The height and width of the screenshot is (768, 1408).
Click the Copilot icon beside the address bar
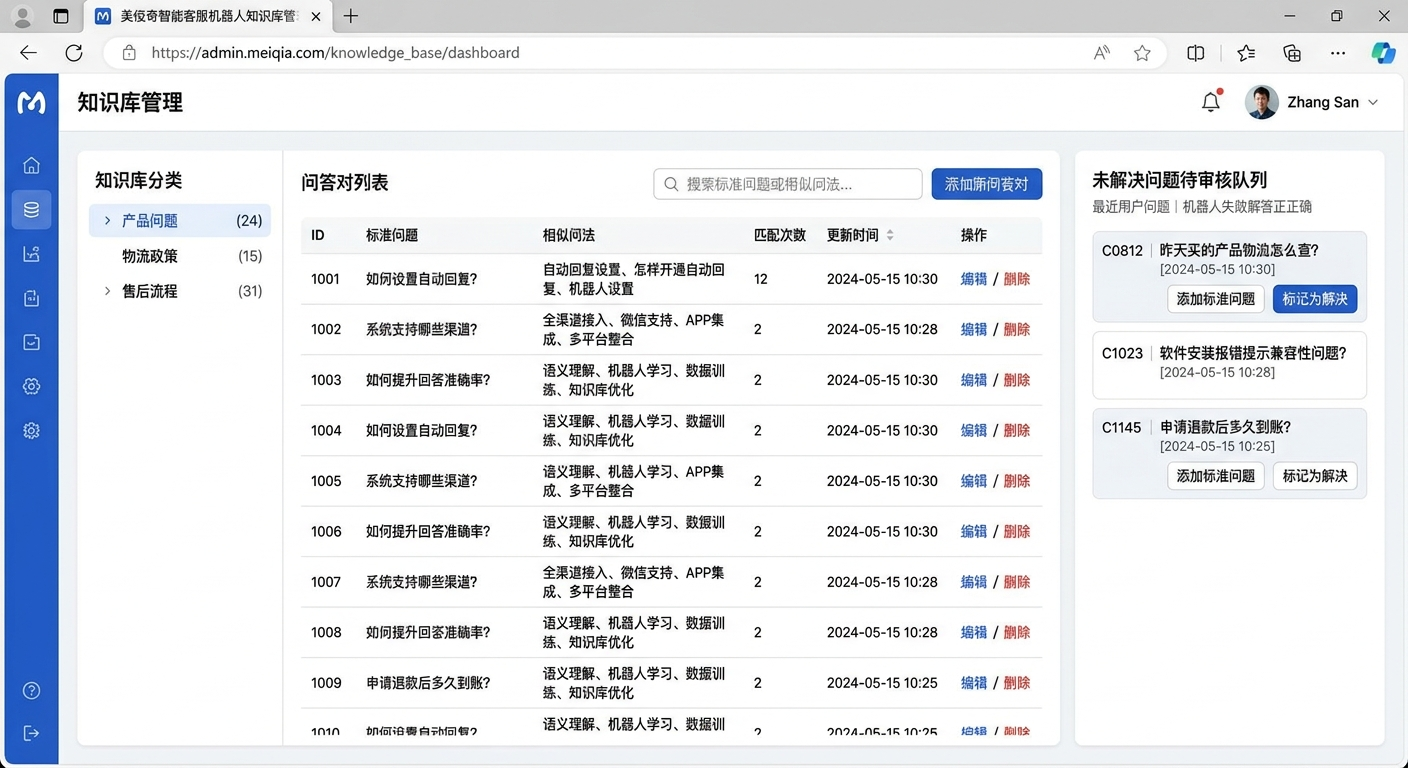[x=1383, y=52]
